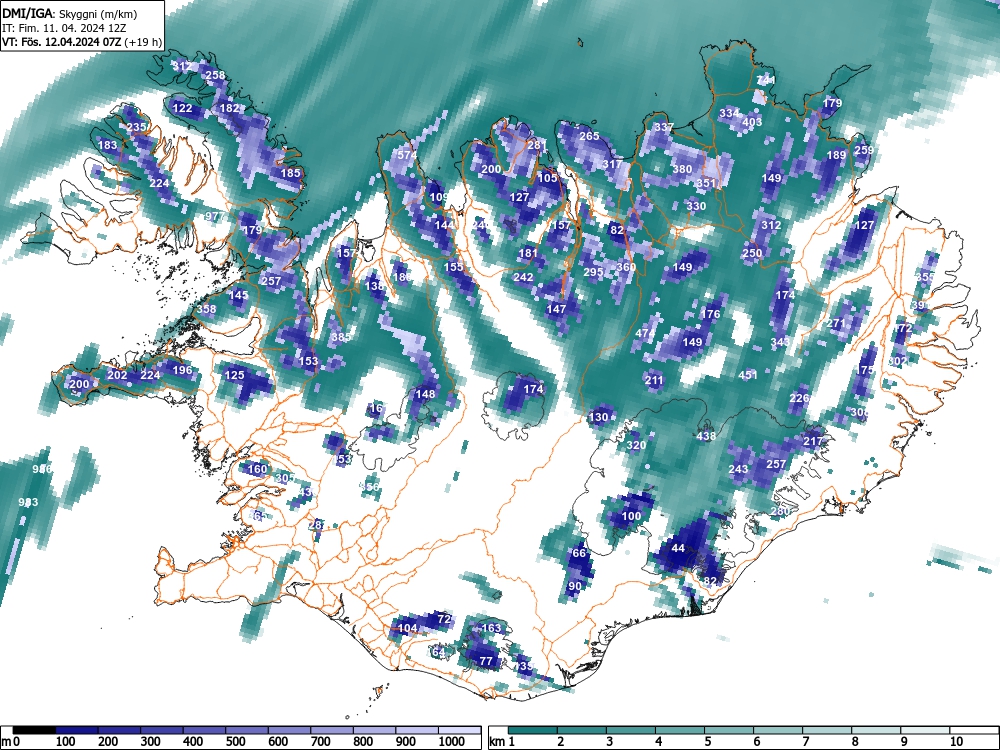Click the 1000 tick label on metre scale

click(x=452, y=742)
